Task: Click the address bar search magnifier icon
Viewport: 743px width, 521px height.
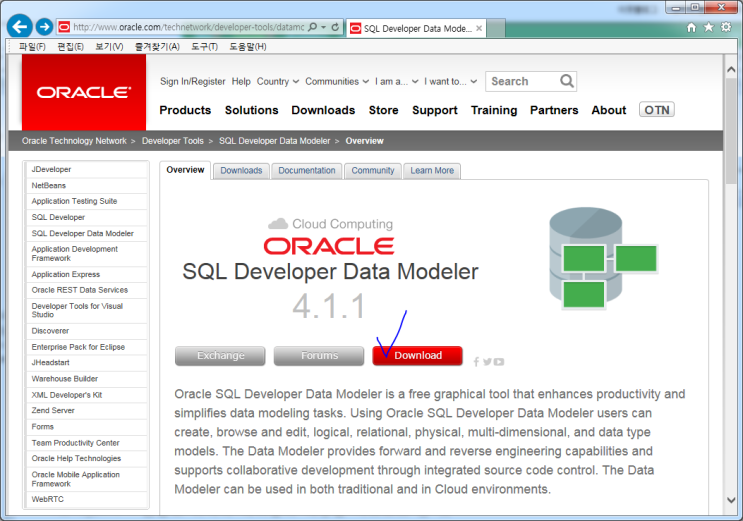Action: pos(312,27)
